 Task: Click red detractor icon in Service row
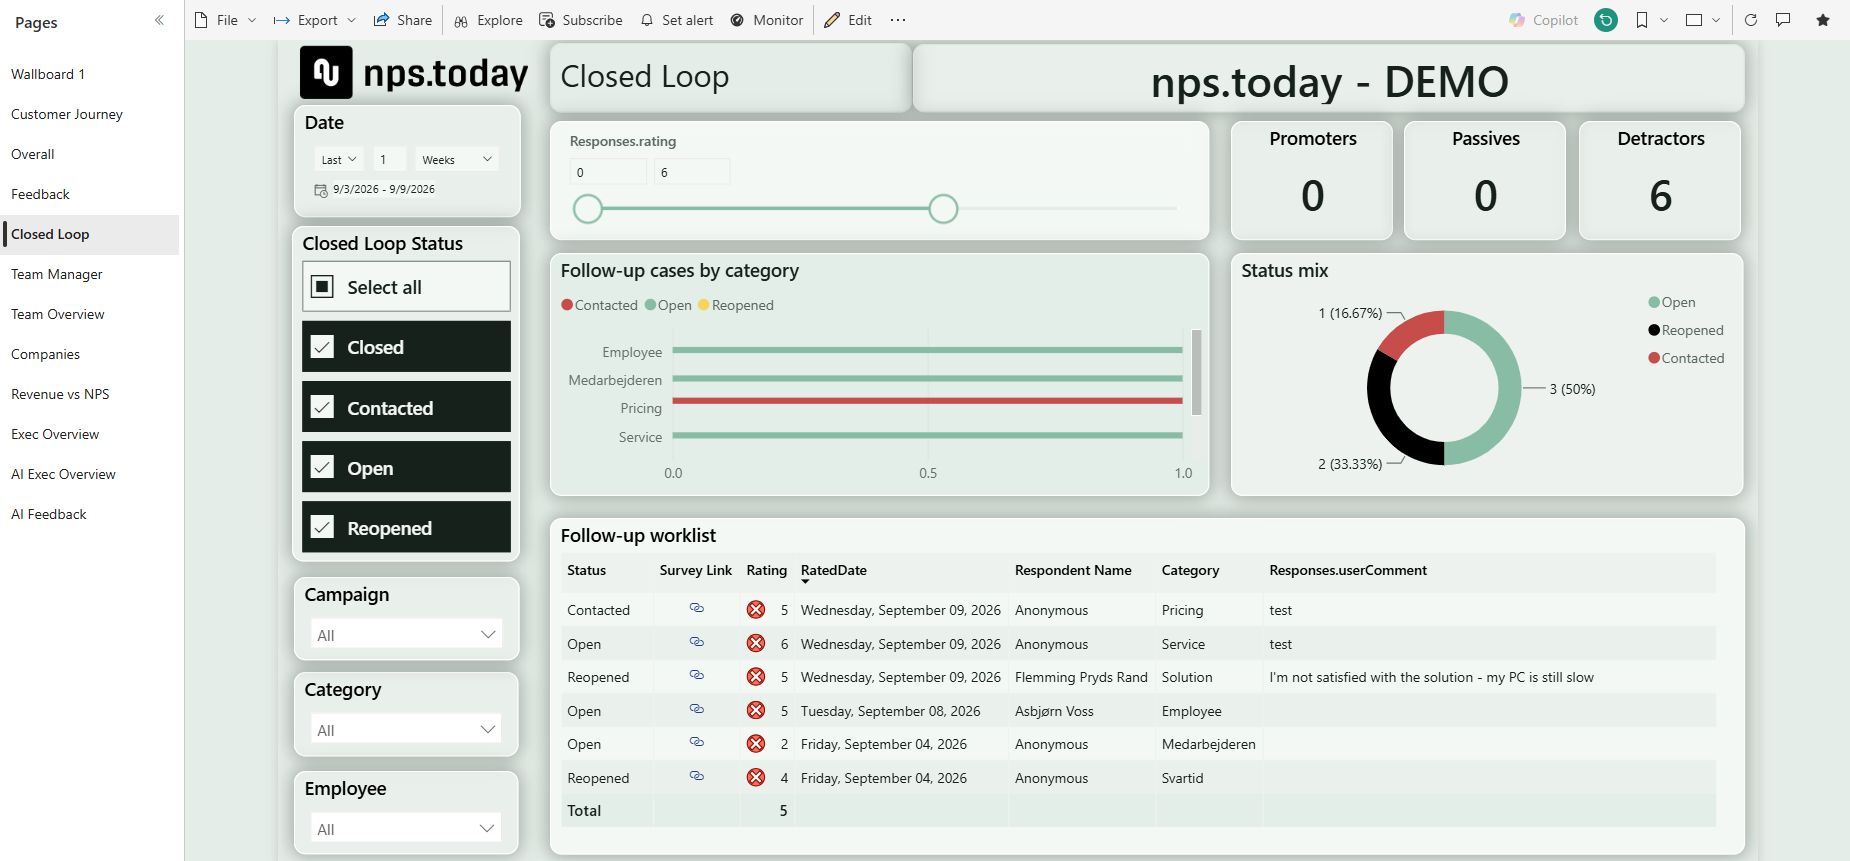click(756, 644)
